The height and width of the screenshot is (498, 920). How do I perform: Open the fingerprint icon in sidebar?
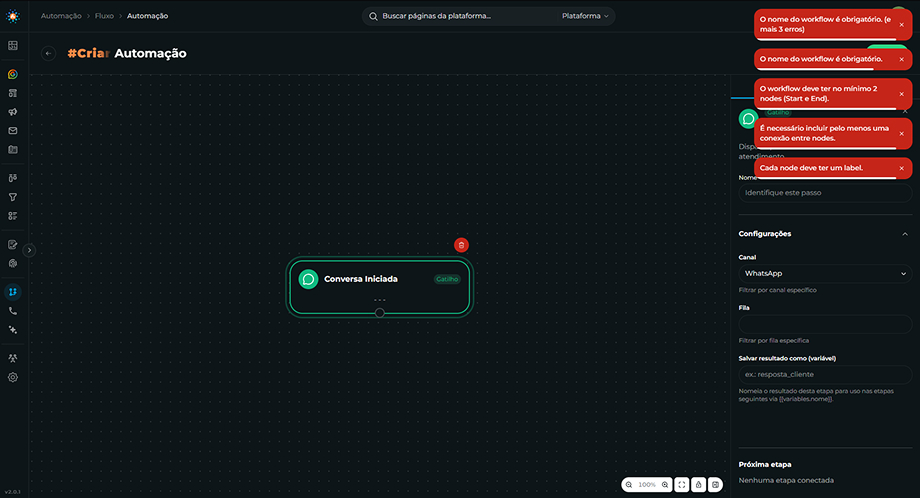click(12, 263)
